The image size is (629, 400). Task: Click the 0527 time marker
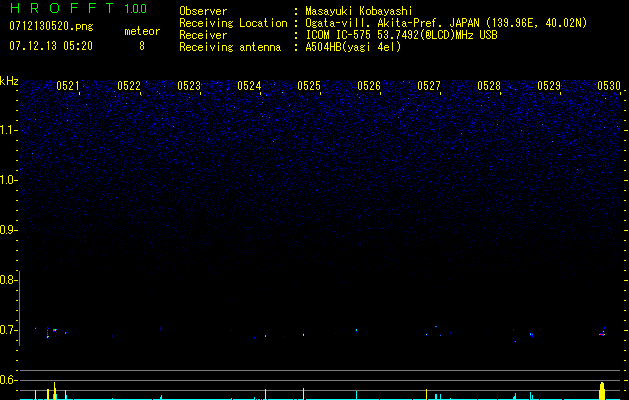tap(429, 86)
